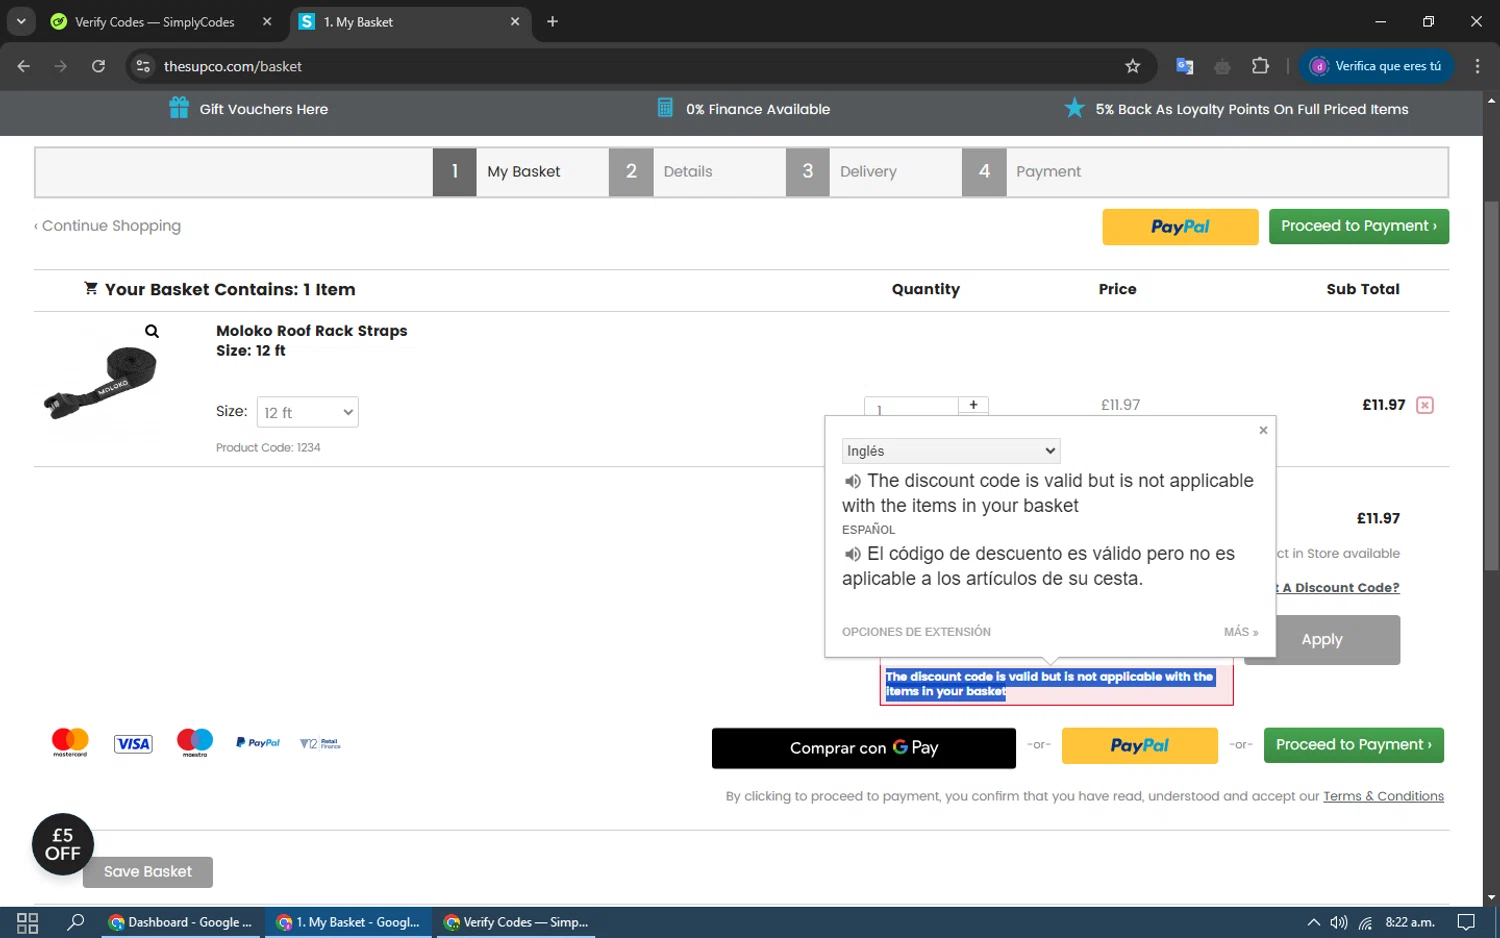Image resolution: width=1500 pixels, height=938 pixels.
Task: Click the Gift Vouchers Here link
Action: [264, 109]
